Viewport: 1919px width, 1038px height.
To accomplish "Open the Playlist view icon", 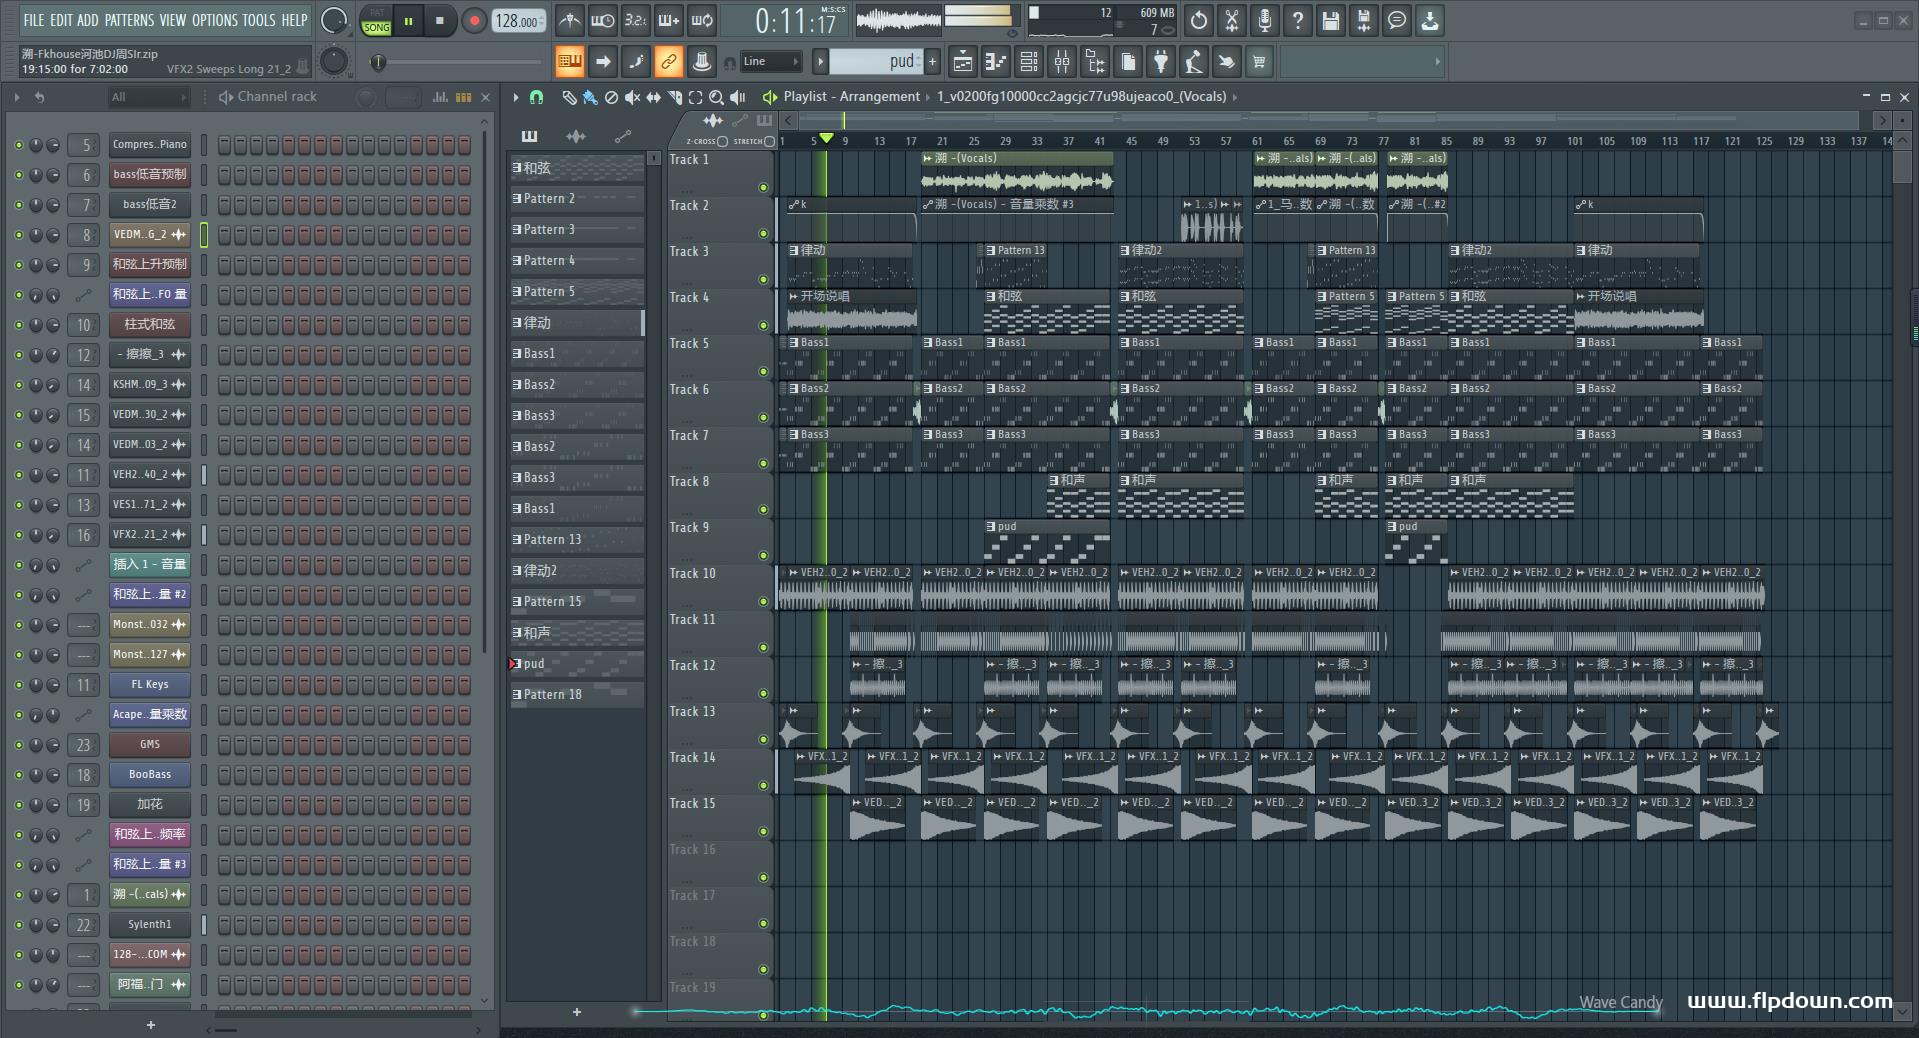I will click(x=962, y=62).
